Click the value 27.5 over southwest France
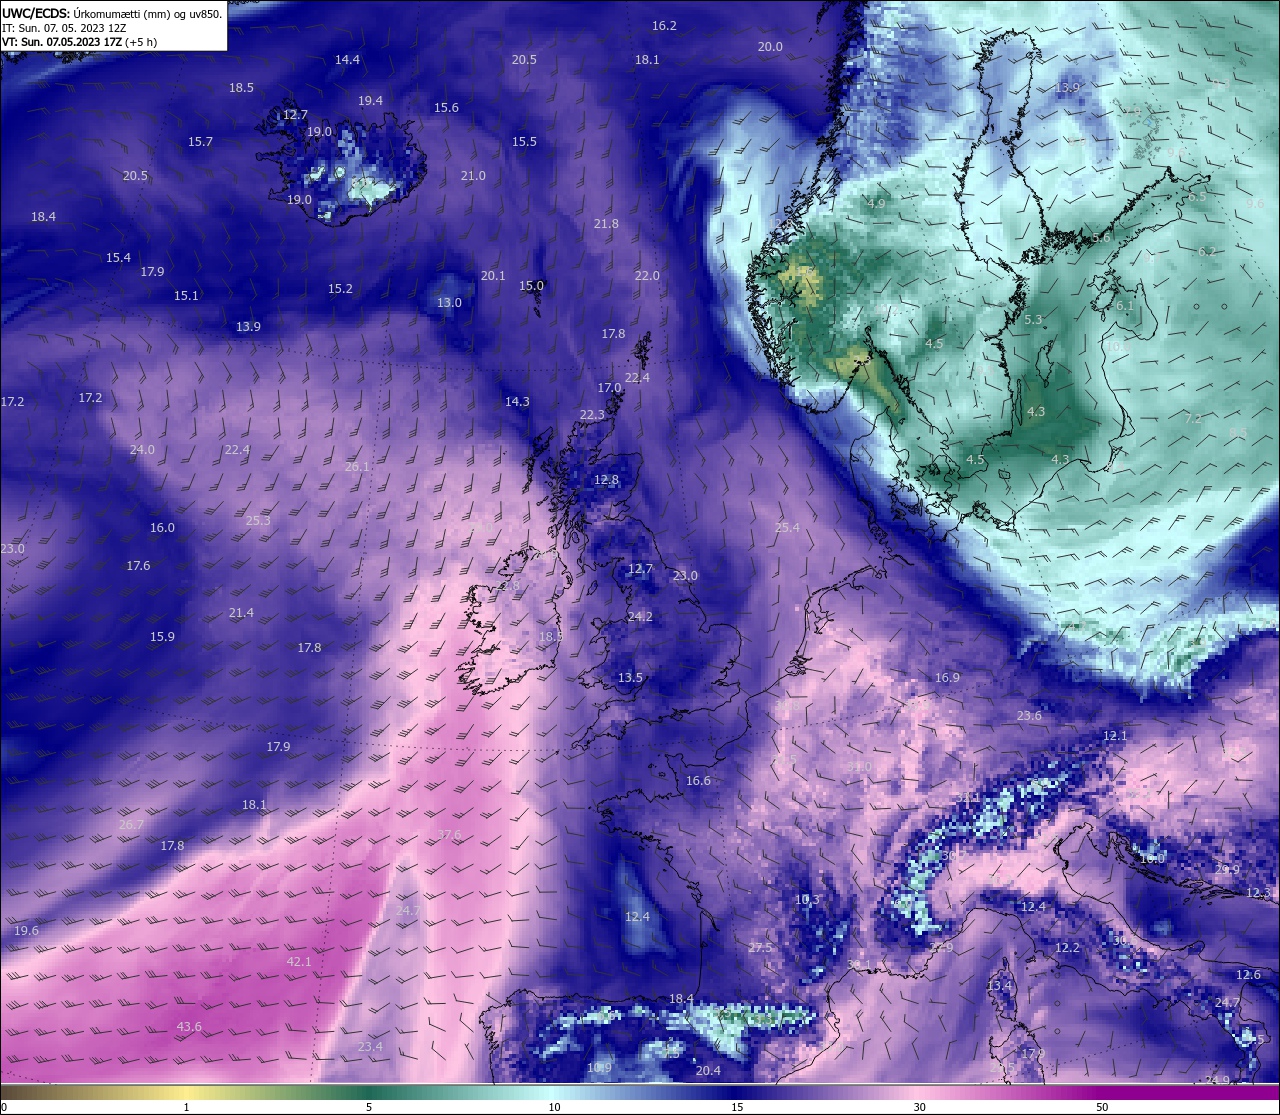This screenshot has width=1280, height=1115. pos(760,948)
